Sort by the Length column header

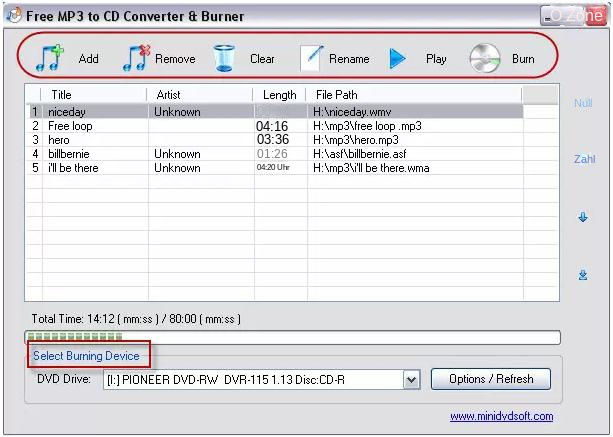[x=280, y=95]
